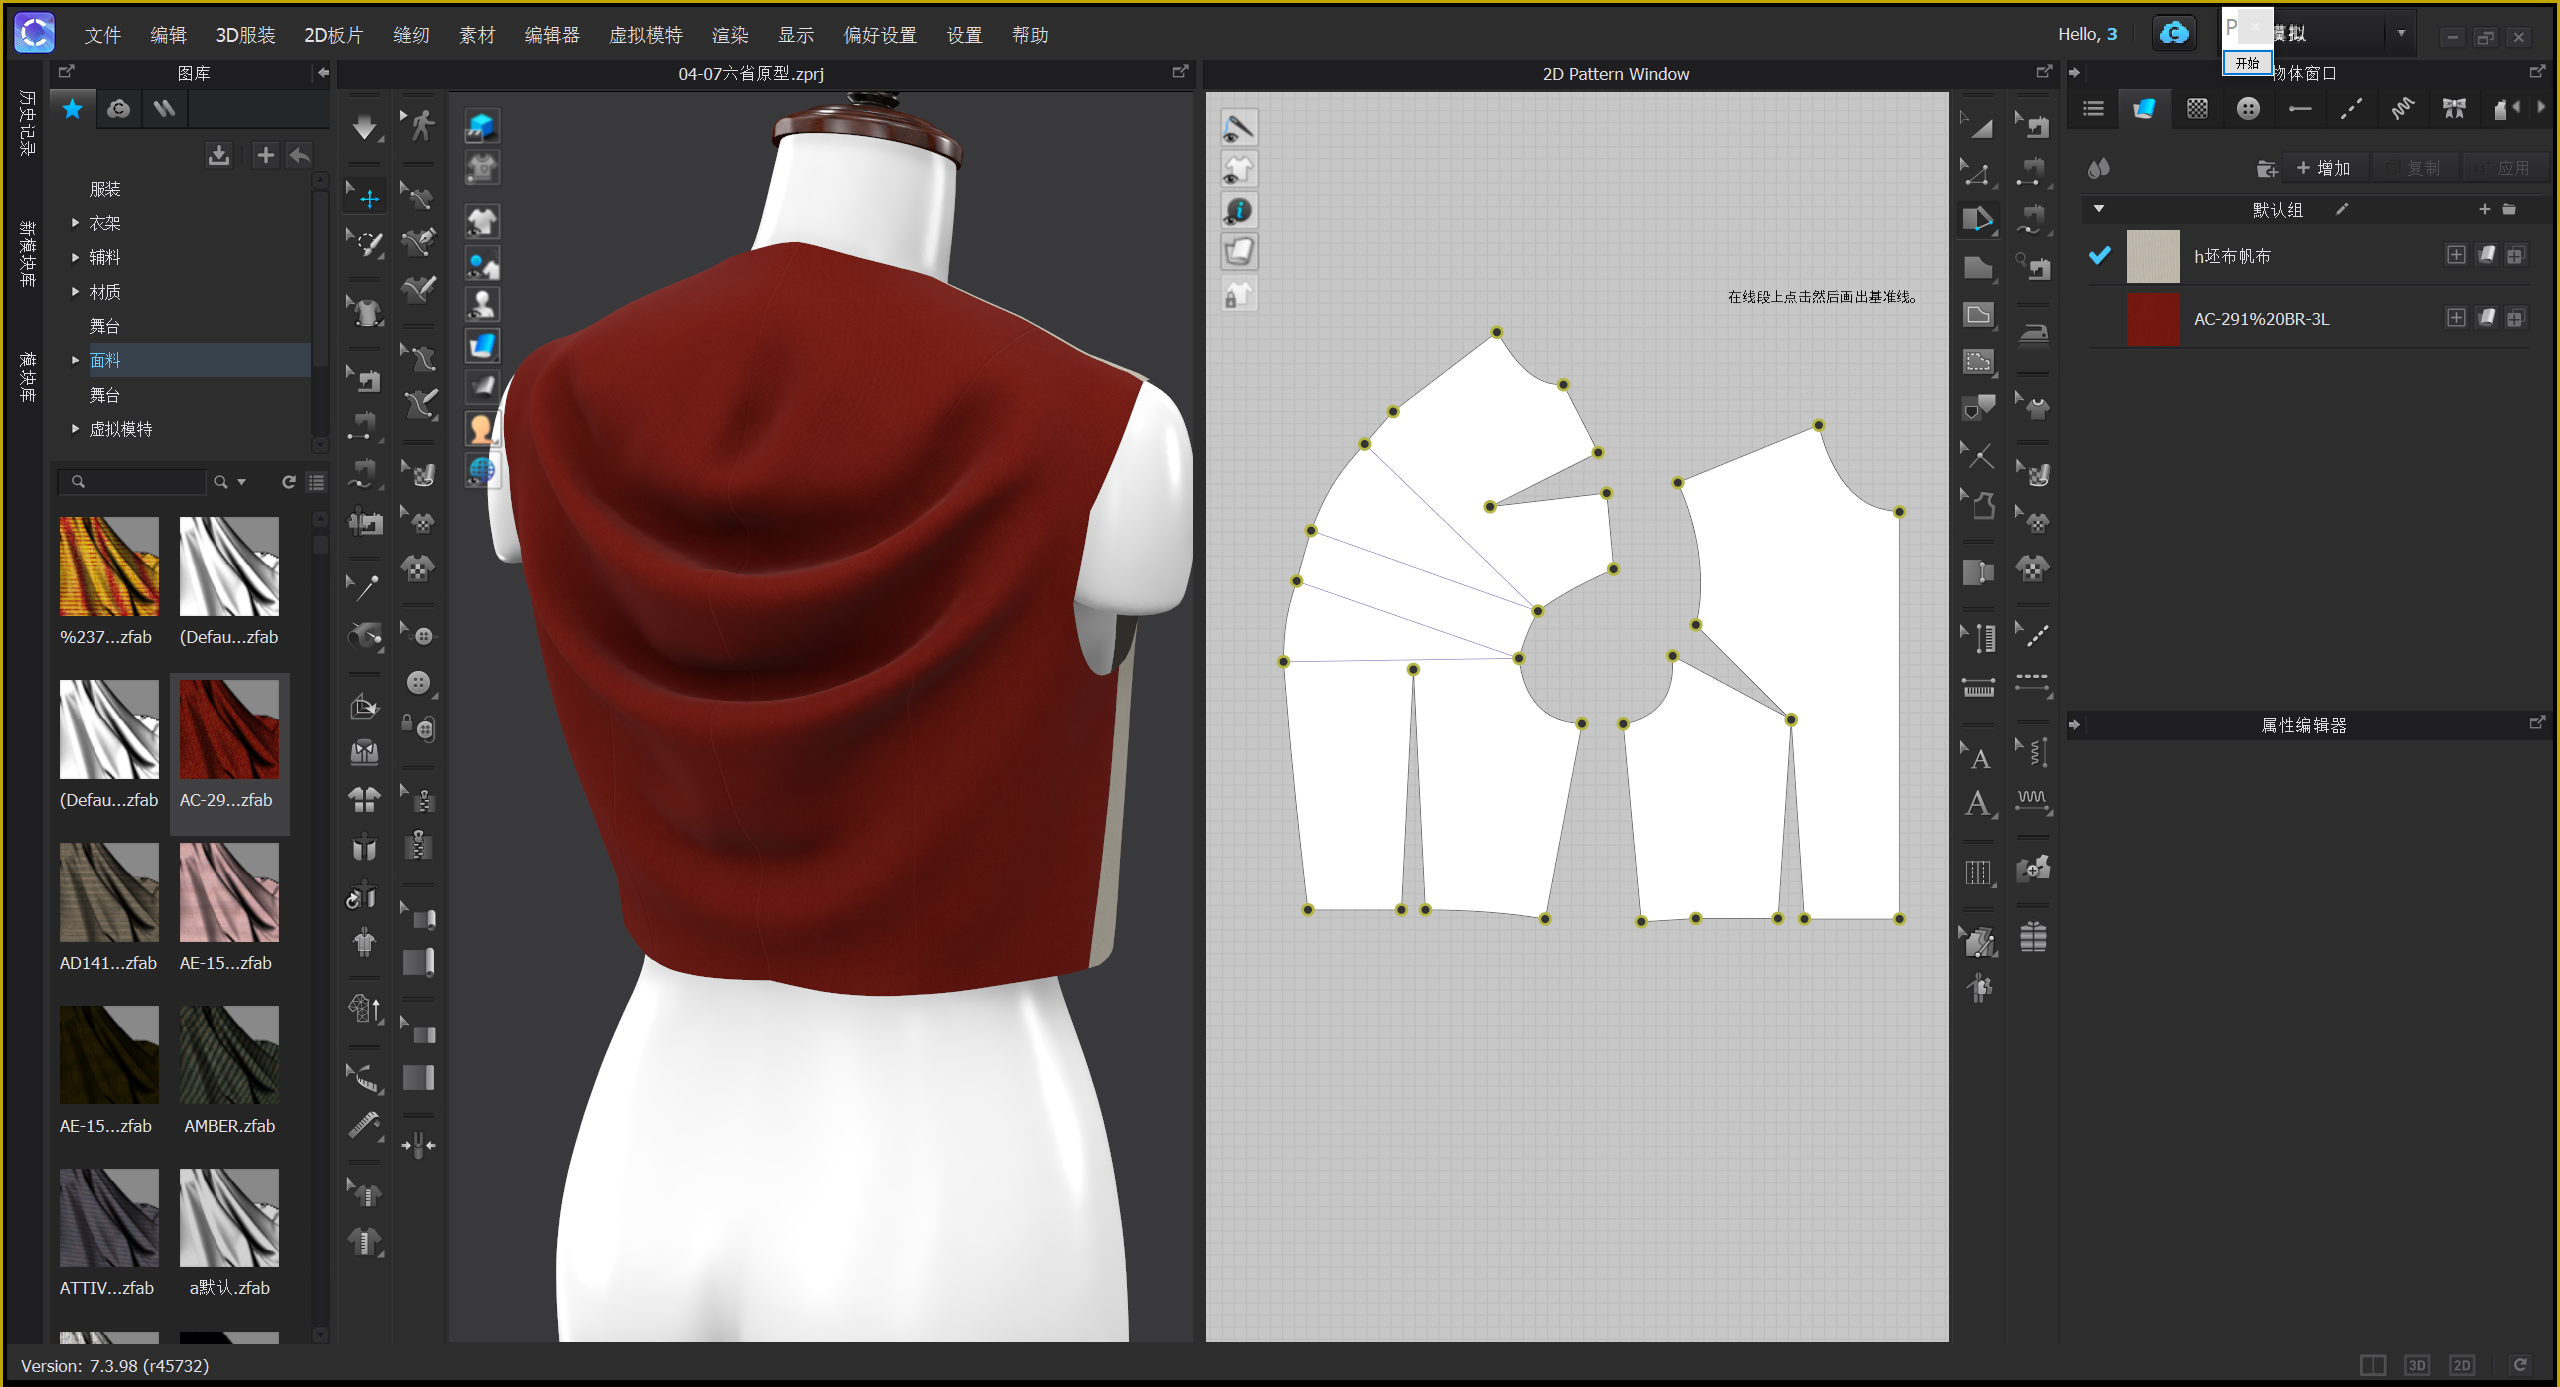Open the 虚拟模特 menu
This screenshot has width=2560, height=1387.
click(x=646, y=35)
